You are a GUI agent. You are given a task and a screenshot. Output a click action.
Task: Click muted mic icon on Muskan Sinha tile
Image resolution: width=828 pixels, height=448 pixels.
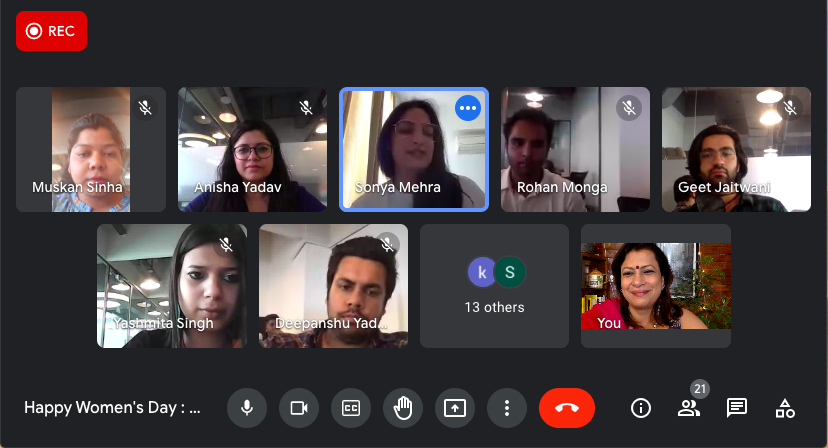145,108
